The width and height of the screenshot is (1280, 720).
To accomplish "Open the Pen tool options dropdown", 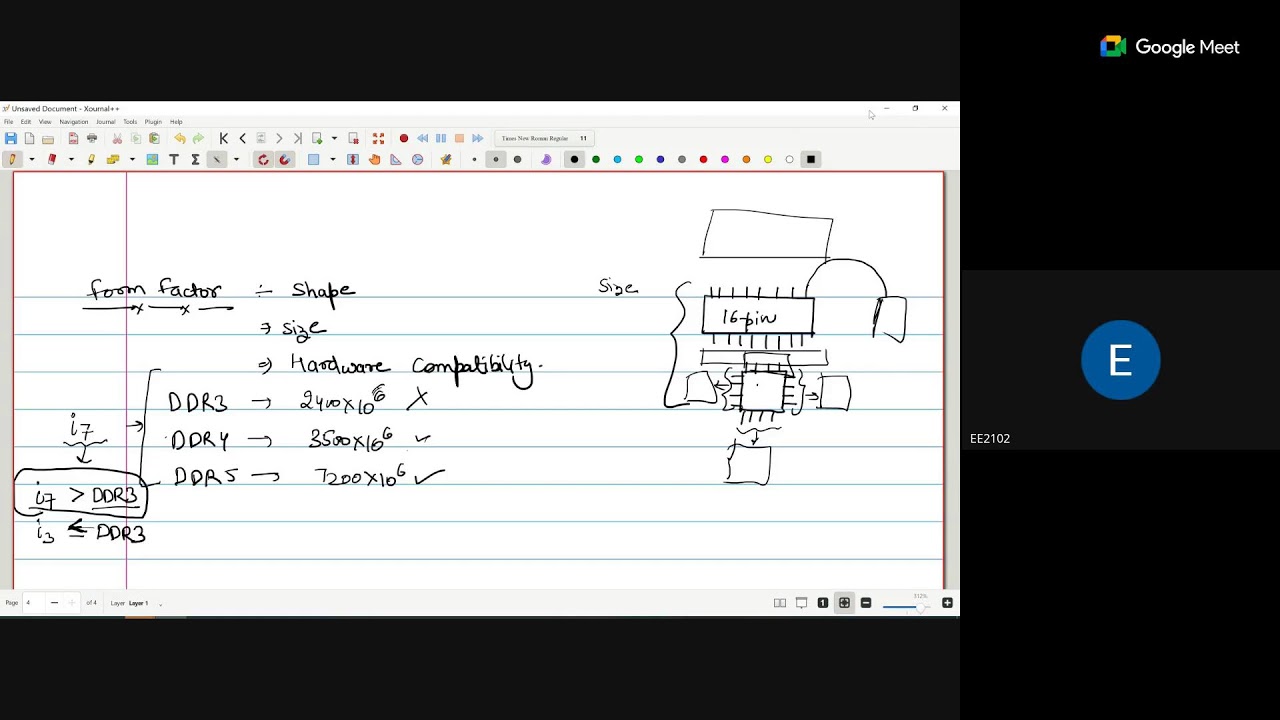I will point(31,159).
